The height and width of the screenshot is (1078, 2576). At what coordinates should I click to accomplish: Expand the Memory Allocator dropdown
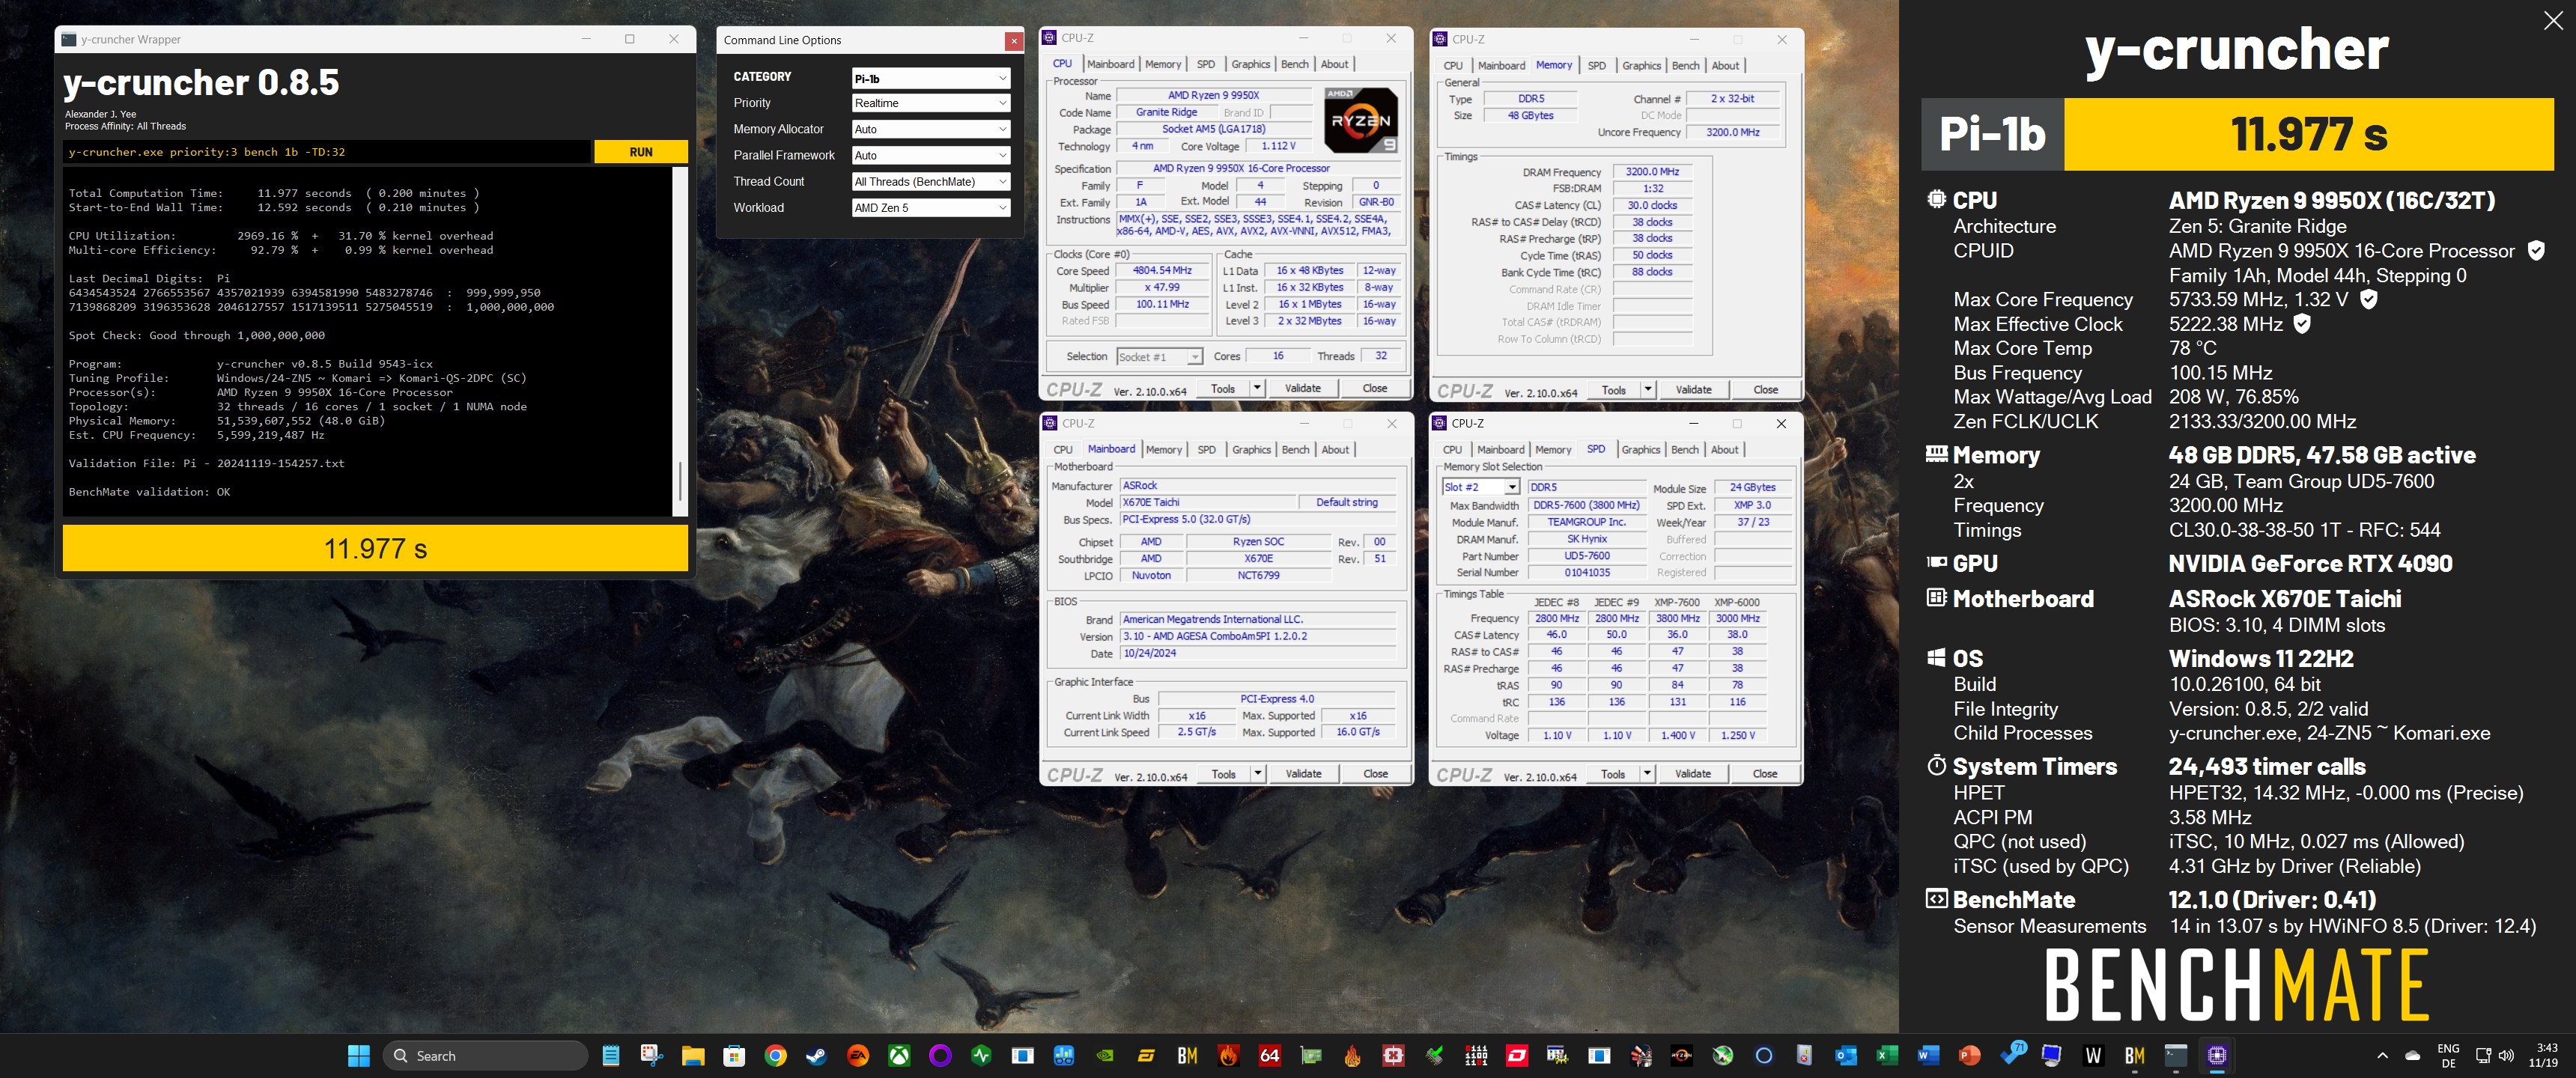tap(930, 129)
